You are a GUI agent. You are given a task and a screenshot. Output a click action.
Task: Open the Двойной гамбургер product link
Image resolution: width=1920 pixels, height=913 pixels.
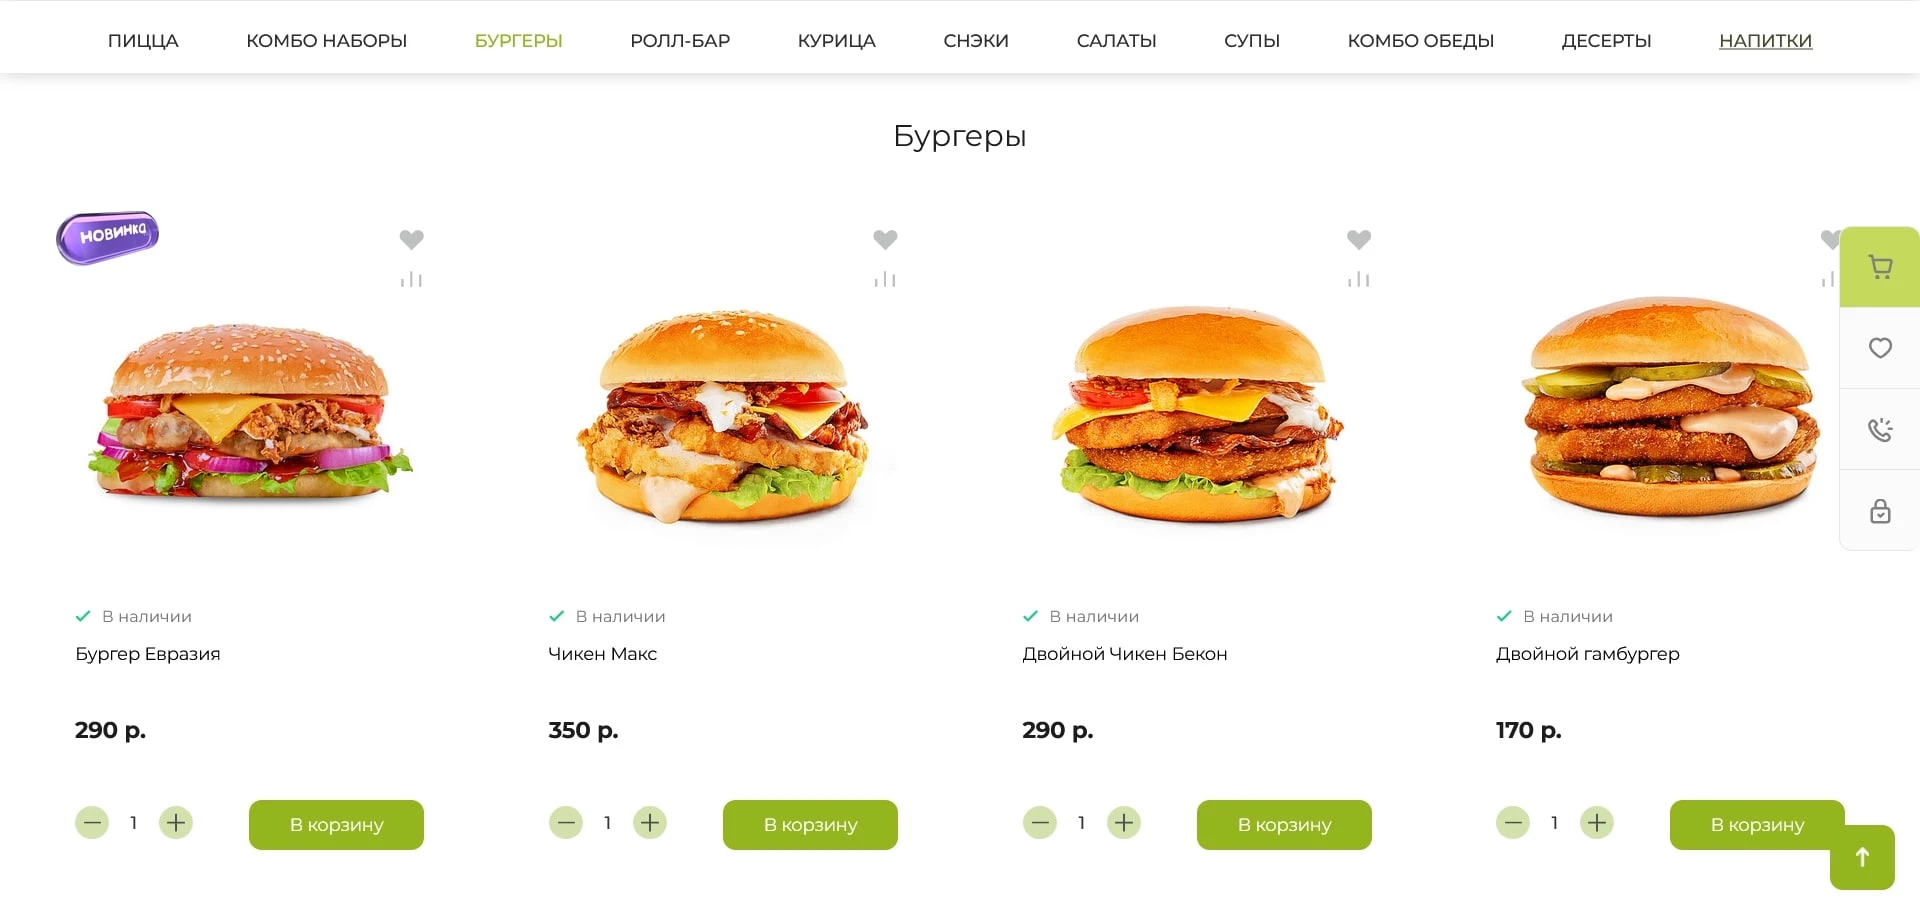[x=1587, y=654]
